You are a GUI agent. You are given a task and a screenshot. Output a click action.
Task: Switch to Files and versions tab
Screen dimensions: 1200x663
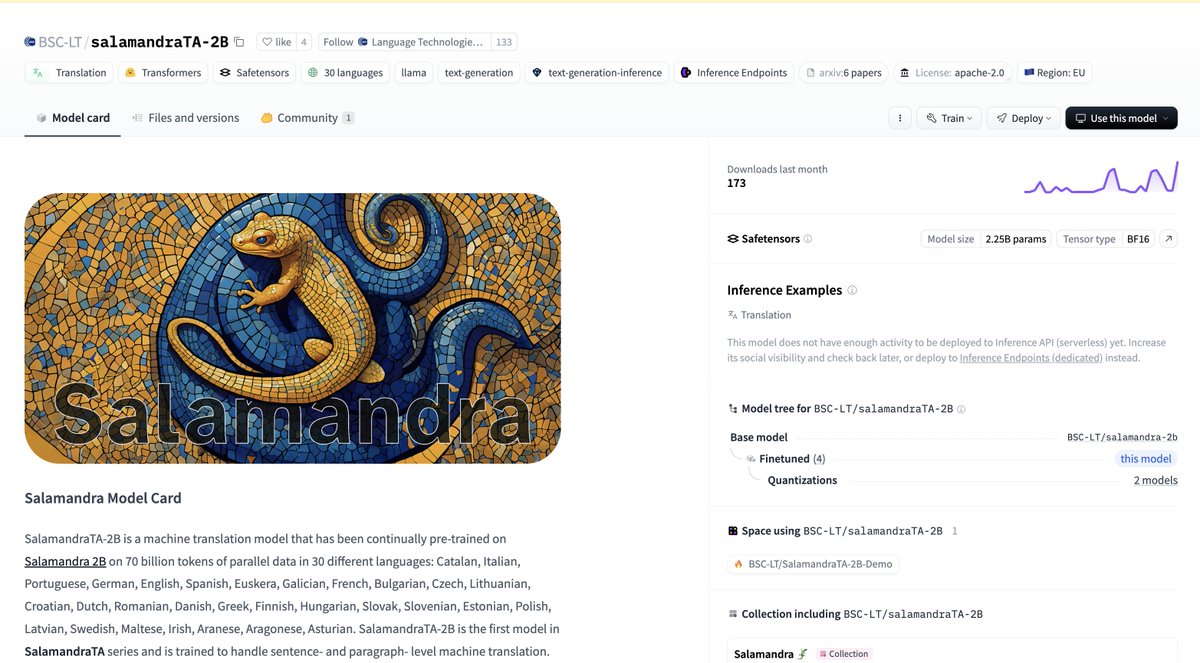coord(185,118)
